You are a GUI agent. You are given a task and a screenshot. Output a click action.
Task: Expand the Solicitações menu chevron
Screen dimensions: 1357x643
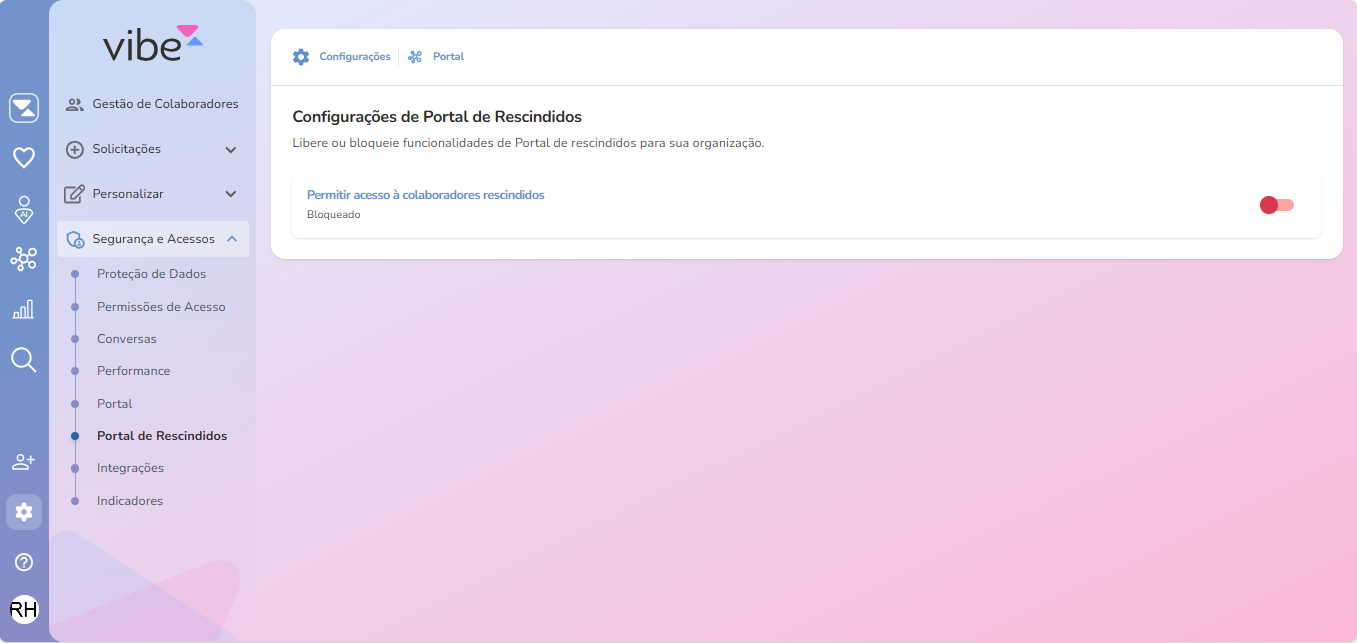[x=231, y=150]
